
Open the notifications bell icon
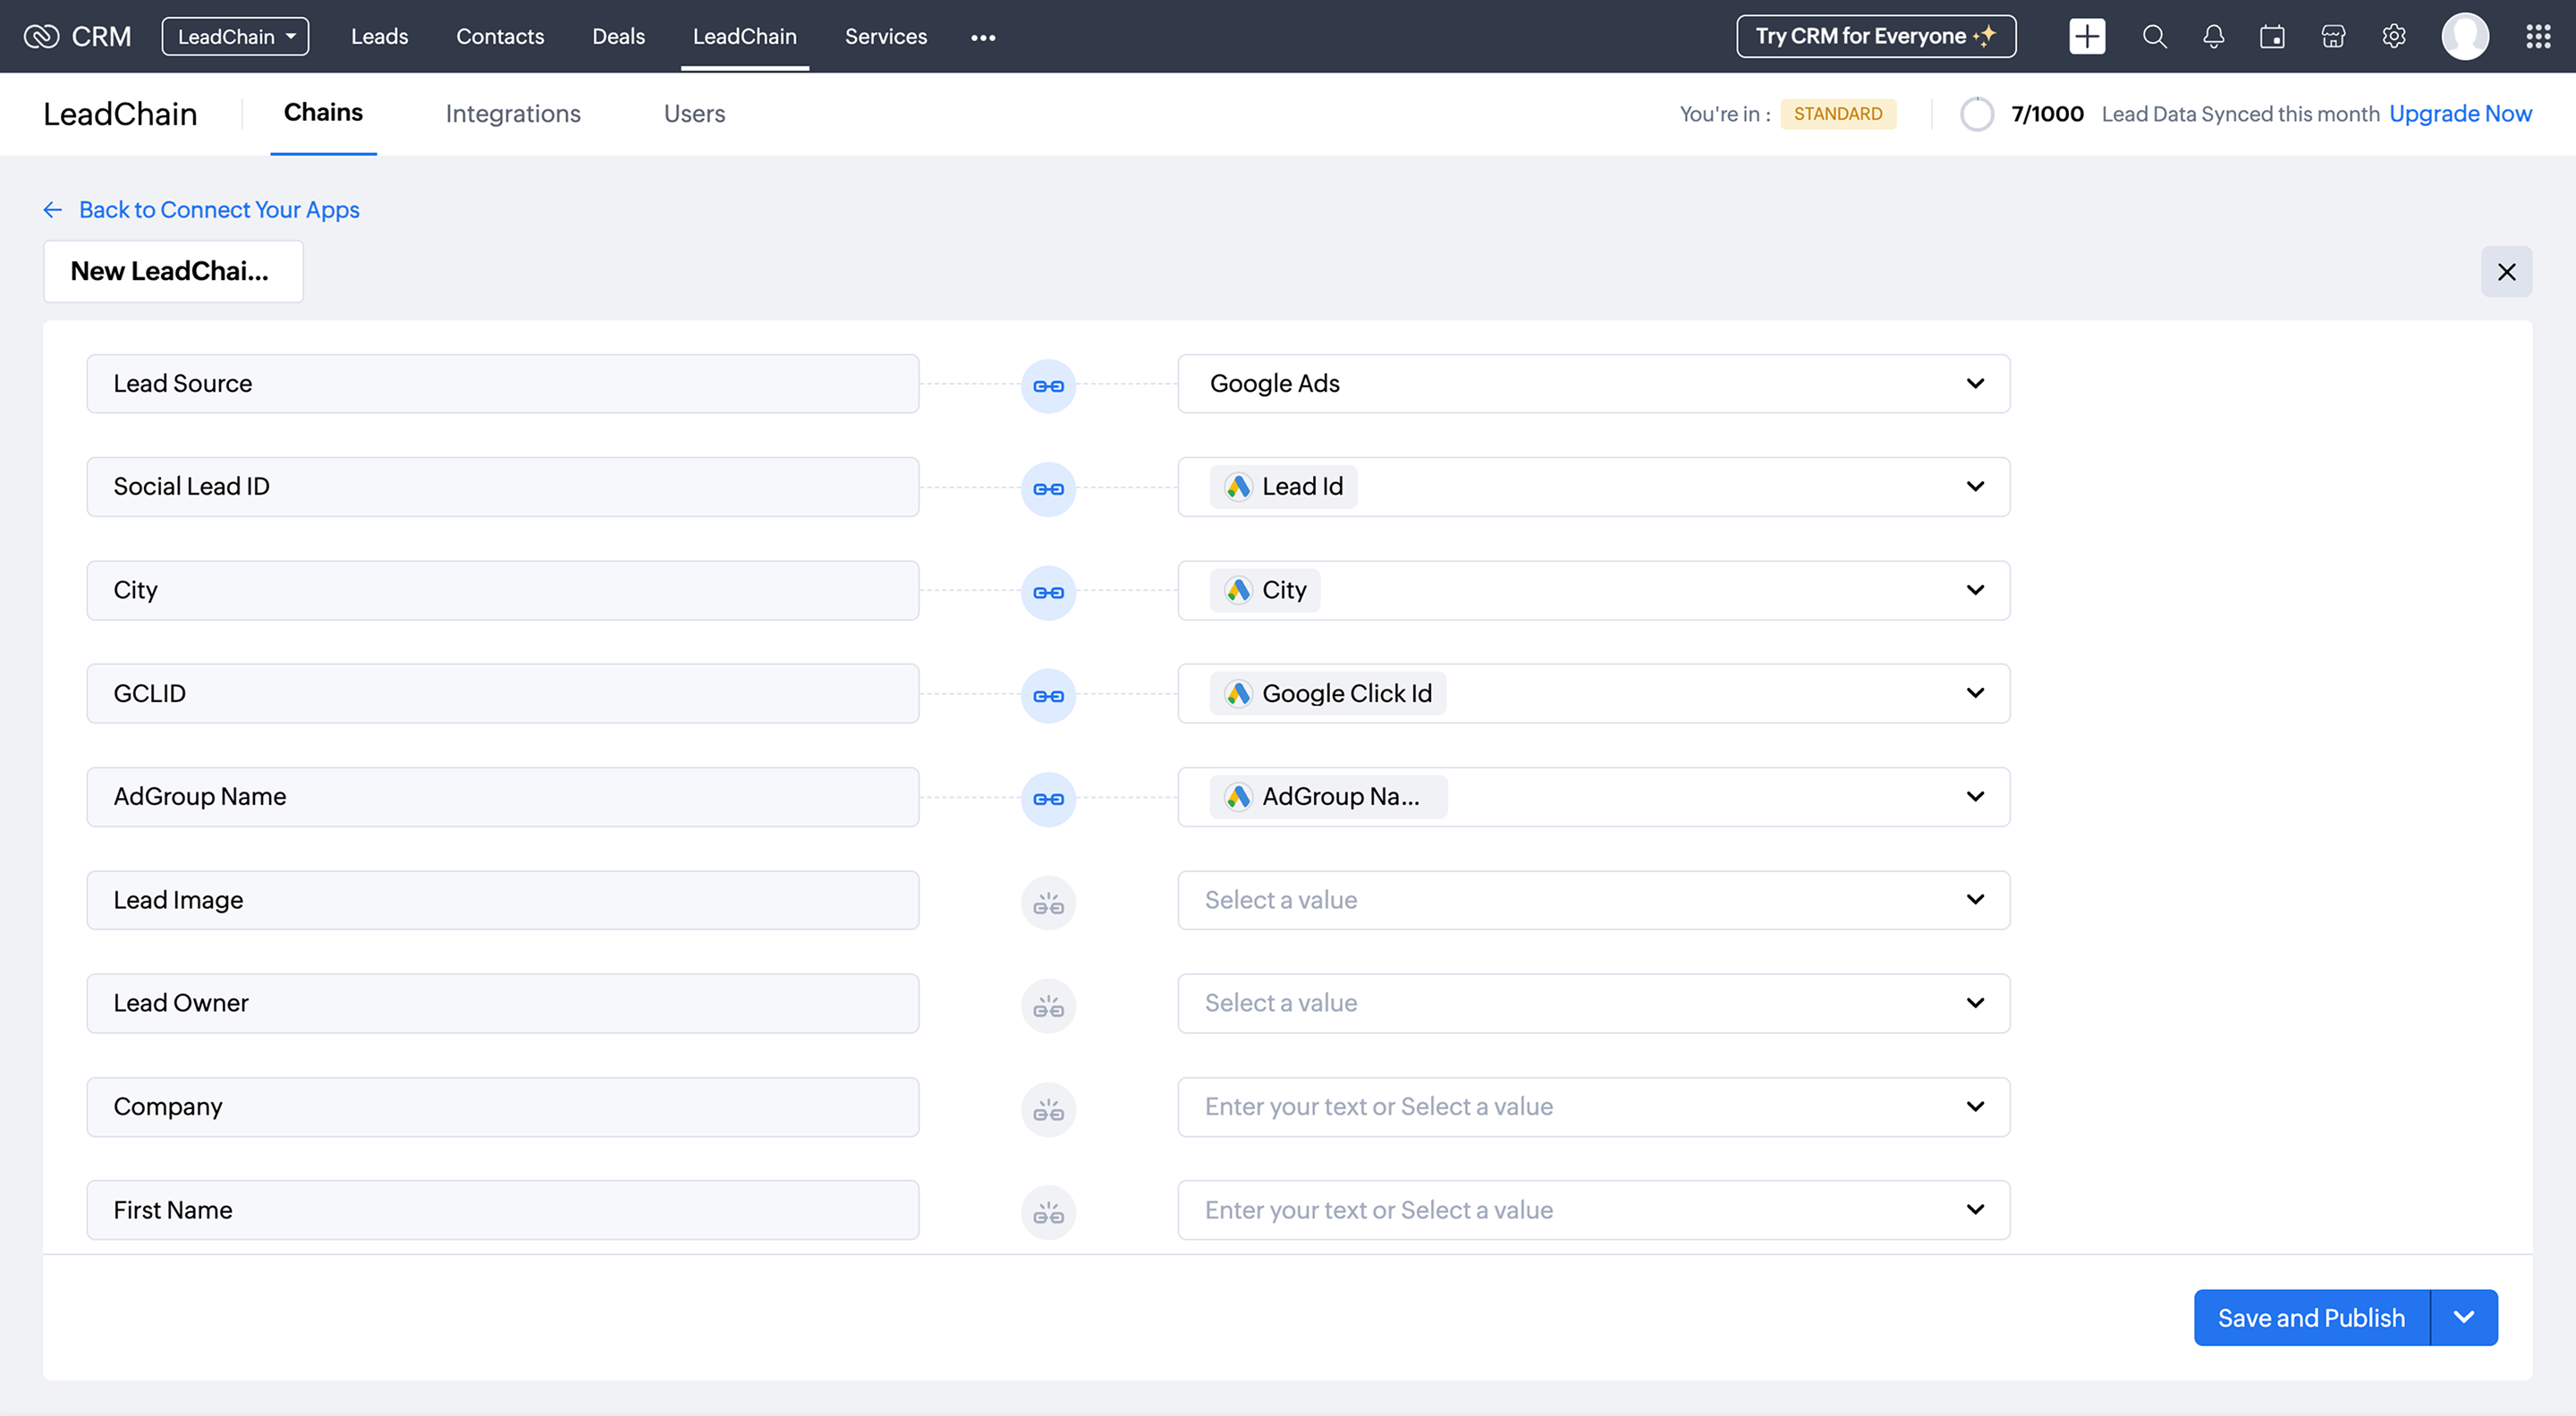point(2213,37)
